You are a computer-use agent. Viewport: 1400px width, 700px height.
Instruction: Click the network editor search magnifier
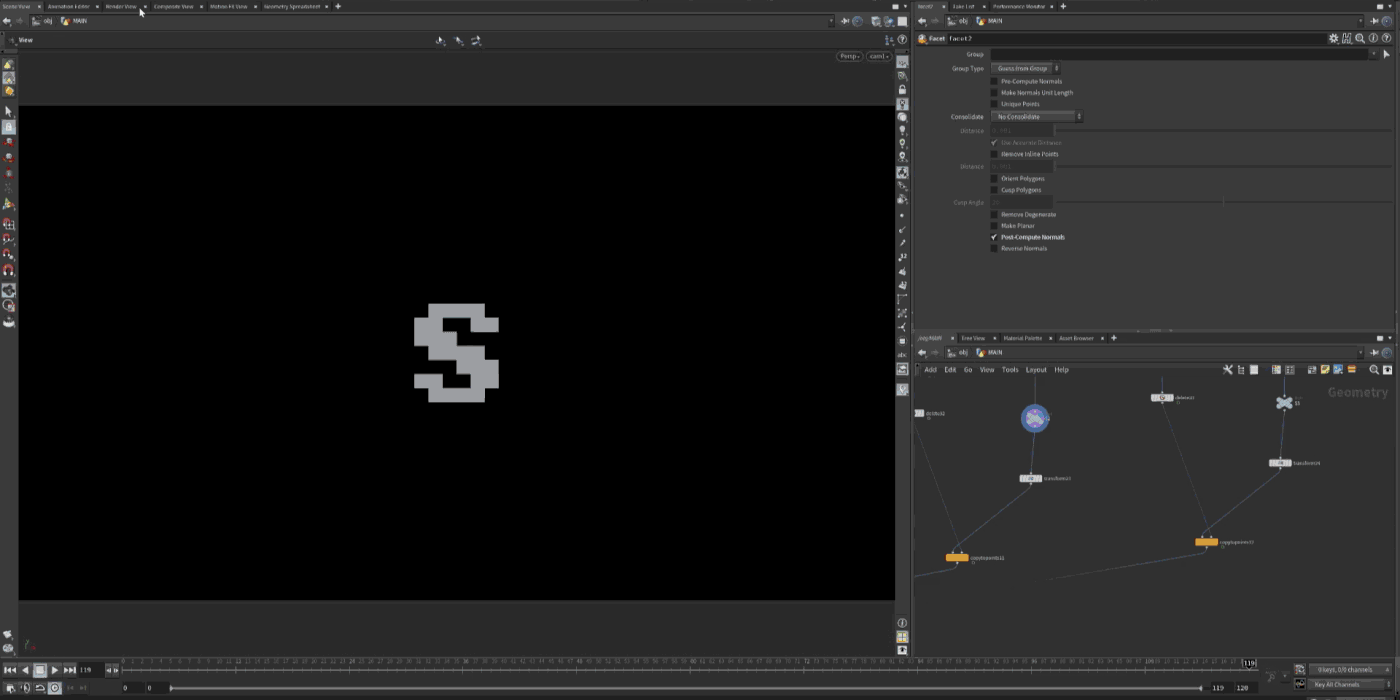tap(1373, 370)
